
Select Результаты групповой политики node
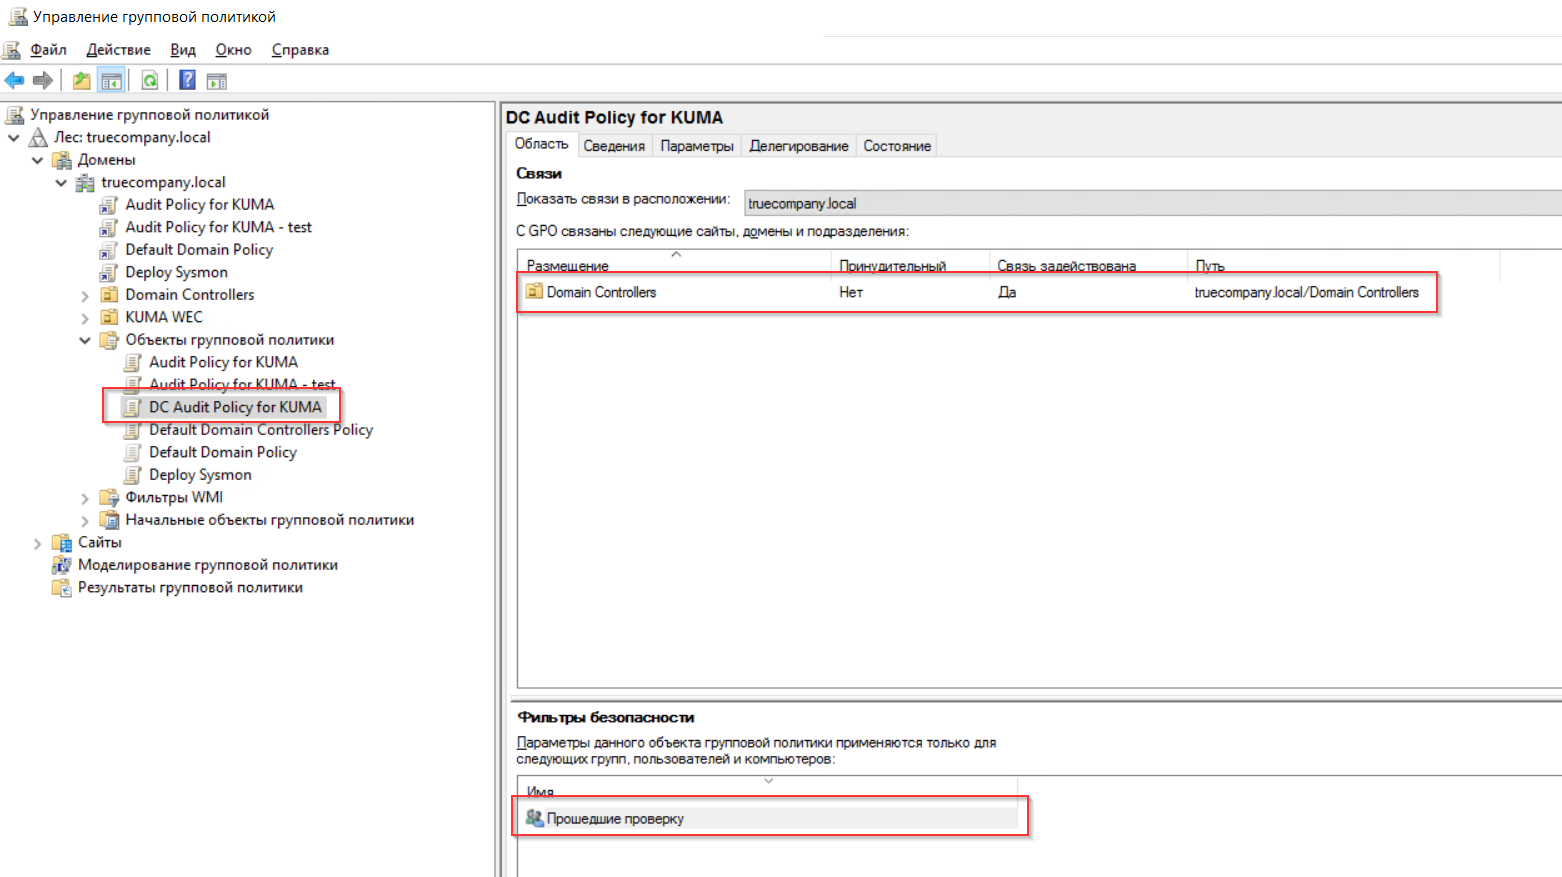click(x=190, y=588)
